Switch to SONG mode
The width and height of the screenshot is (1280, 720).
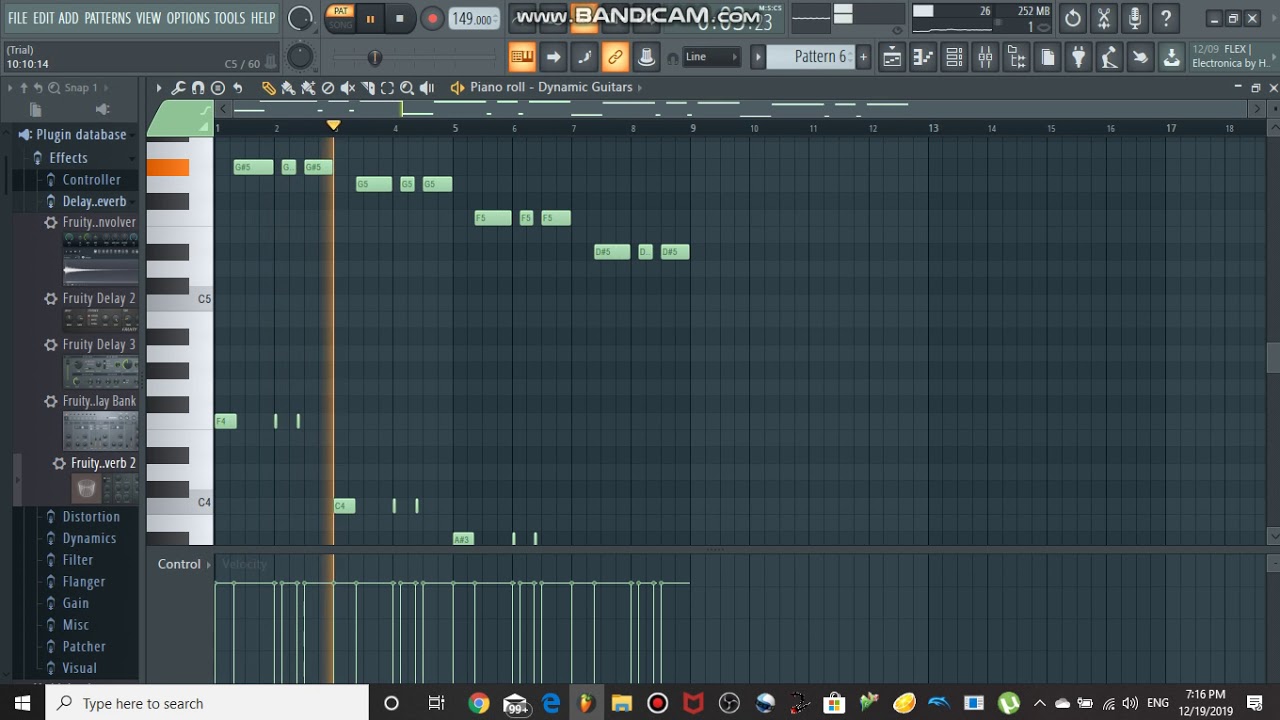[341, 25]
